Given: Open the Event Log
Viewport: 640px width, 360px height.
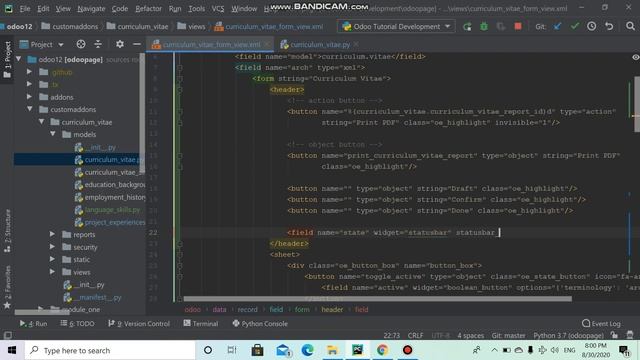Looking at the screenshot, I should tap(601, 324).
